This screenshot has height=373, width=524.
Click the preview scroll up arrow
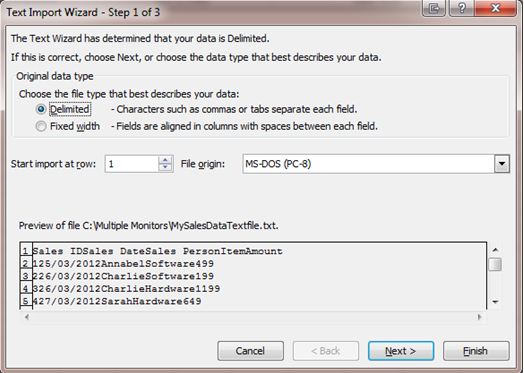tap(496, 250)
